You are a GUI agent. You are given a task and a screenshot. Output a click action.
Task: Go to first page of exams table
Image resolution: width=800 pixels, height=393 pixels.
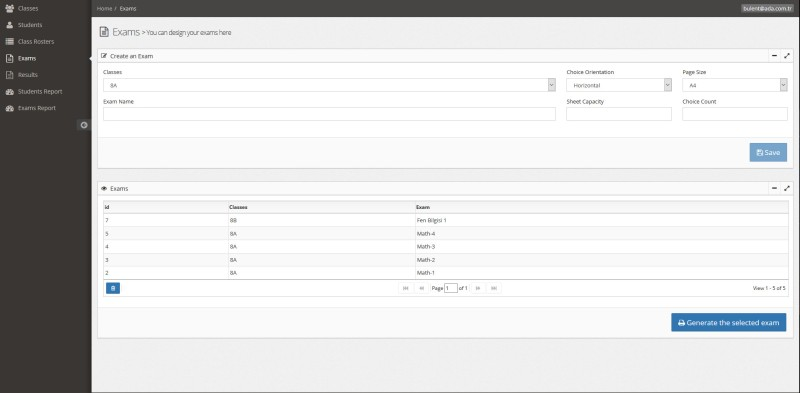click(406, 288)
